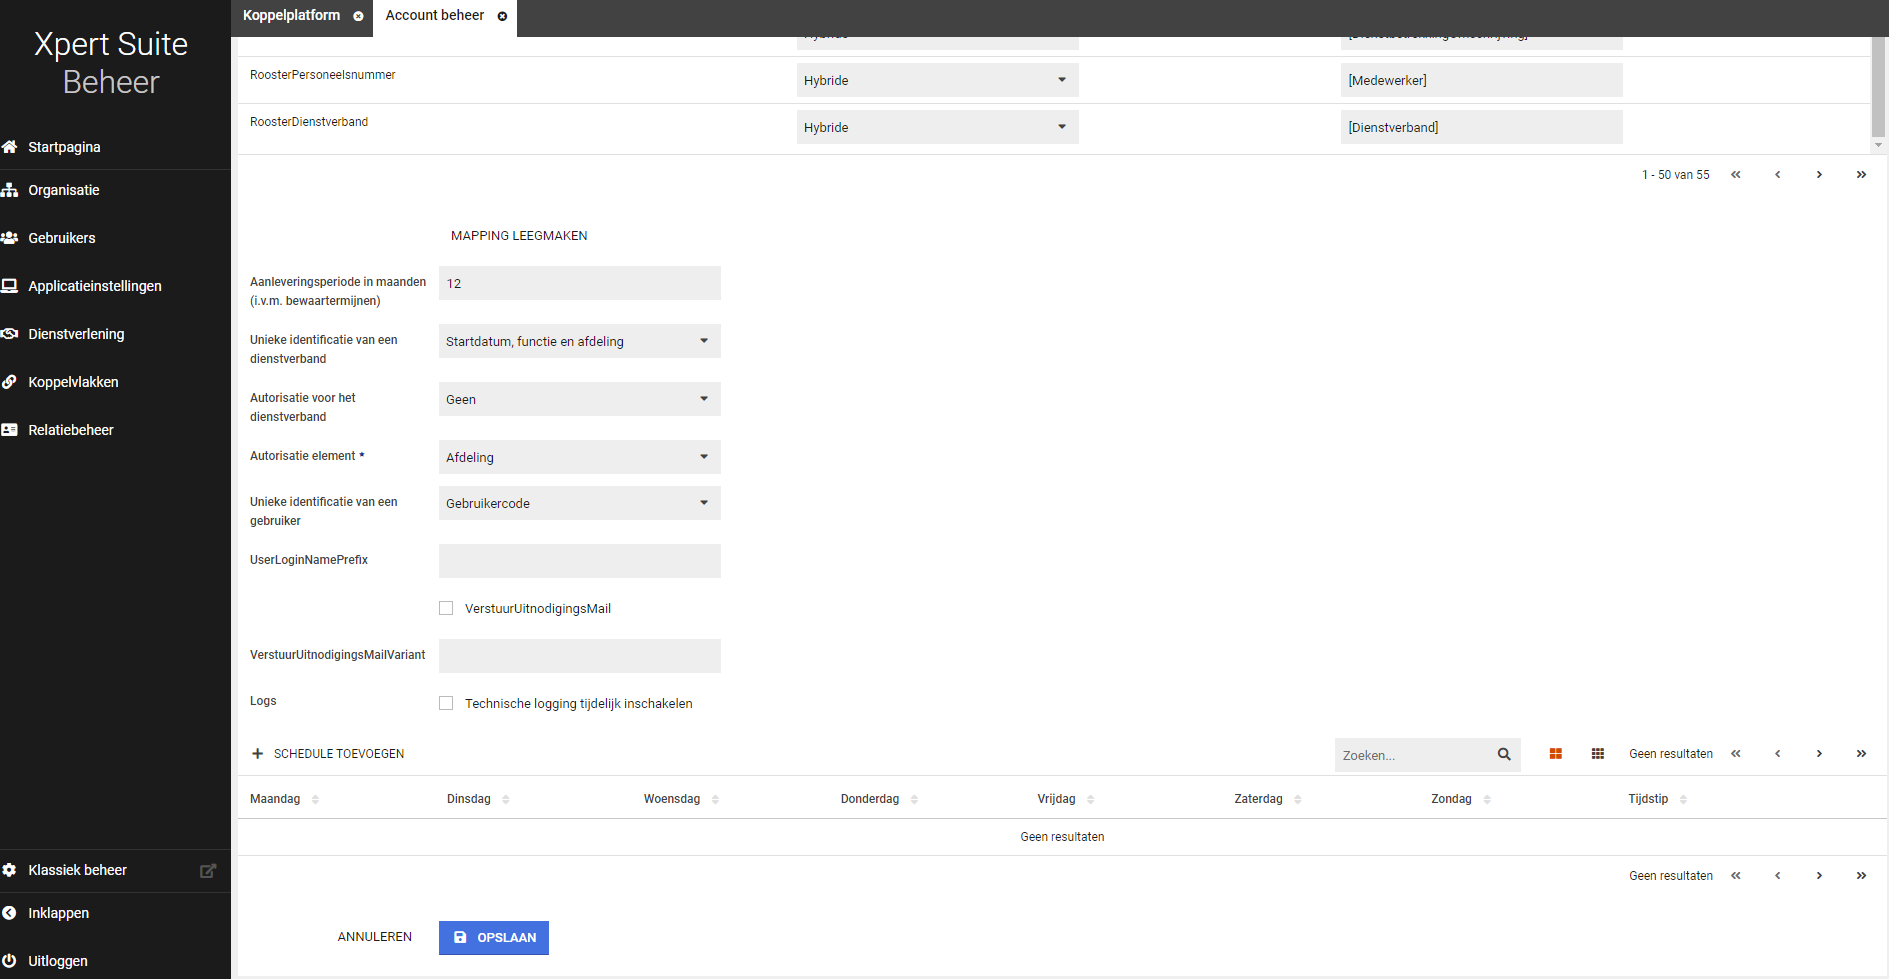Close the Koppelplatform tab
Viewport: 1889px width, 979px height.
358,16
